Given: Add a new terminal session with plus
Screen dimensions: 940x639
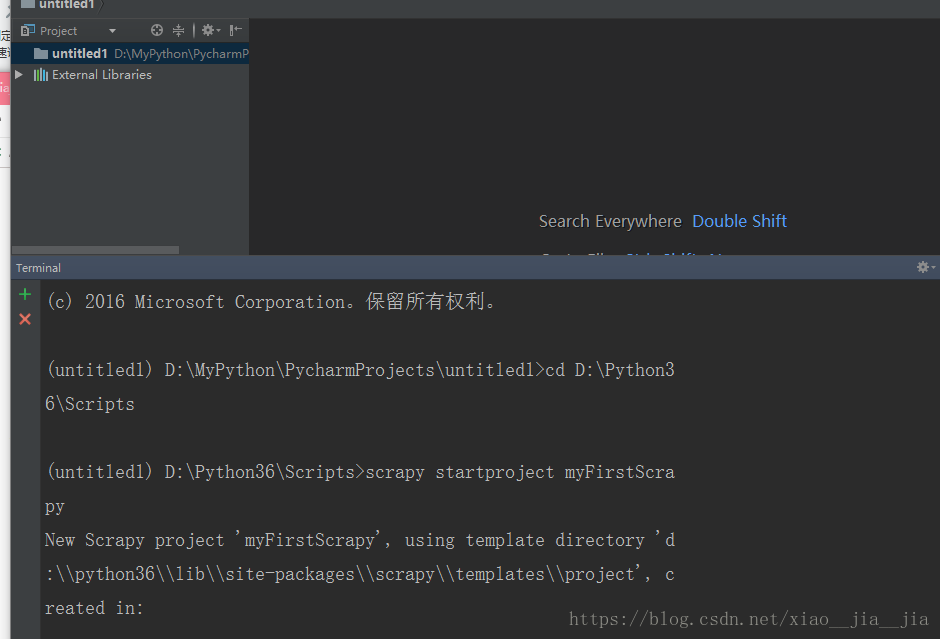Looking at the screenshot, I should coord(25,294).
